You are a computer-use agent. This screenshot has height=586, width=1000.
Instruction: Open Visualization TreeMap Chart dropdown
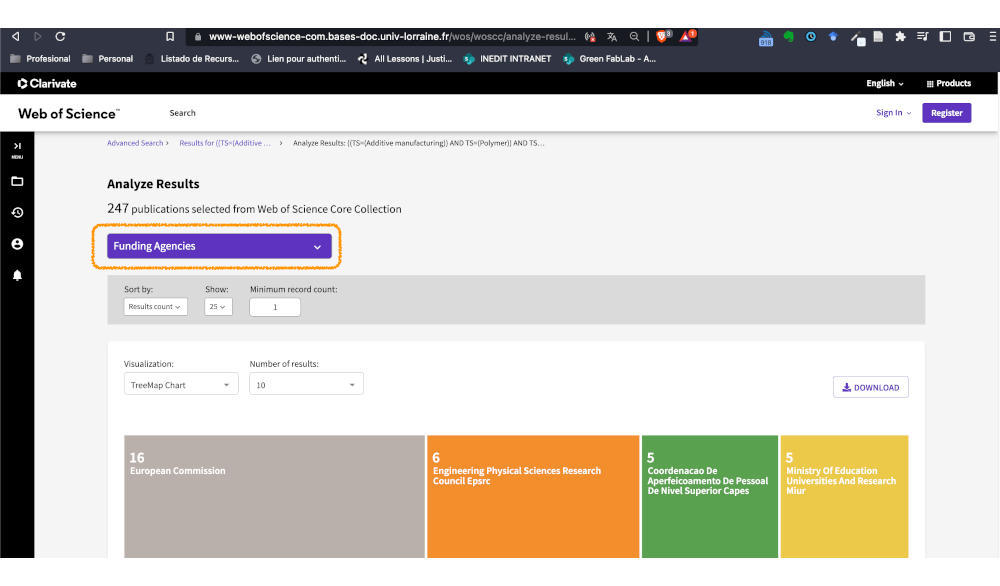pos(181,385)
